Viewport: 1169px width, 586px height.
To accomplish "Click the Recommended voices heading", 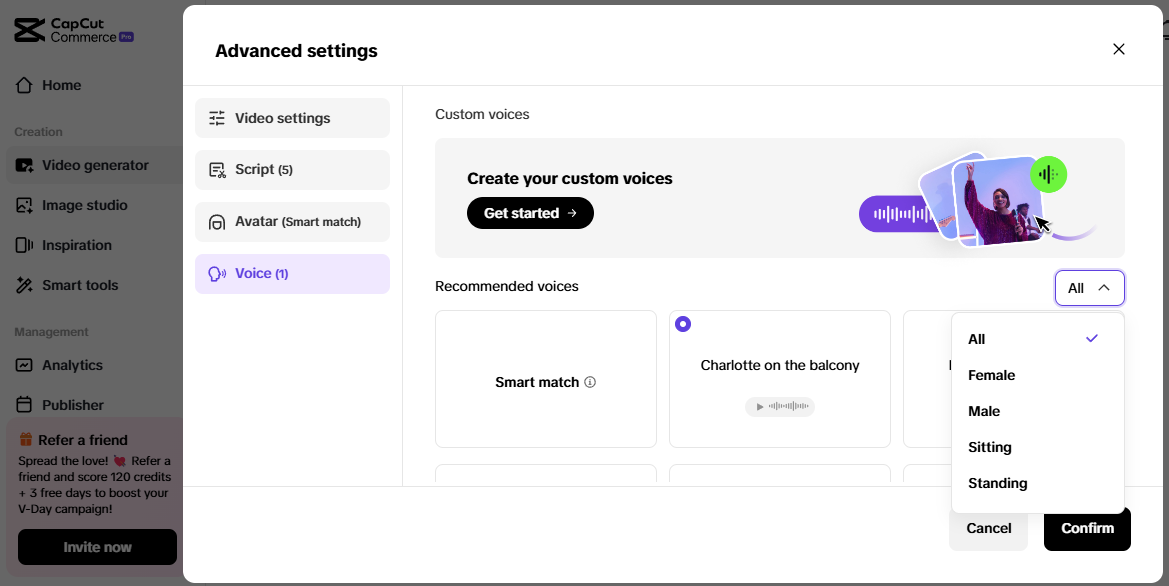I will tap(507, 286).
